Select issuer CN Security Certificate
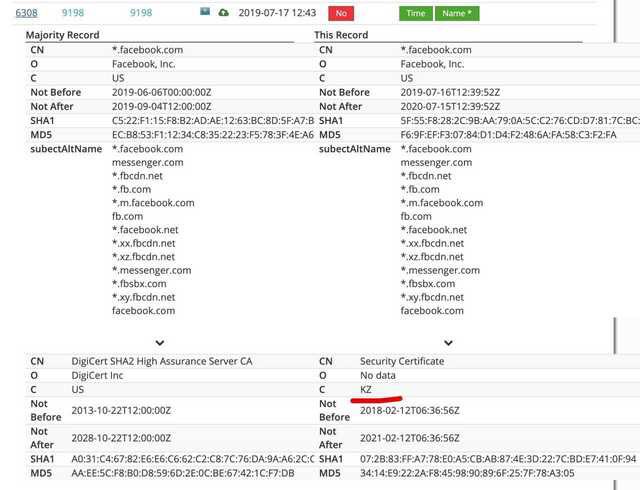 point(402,361)
